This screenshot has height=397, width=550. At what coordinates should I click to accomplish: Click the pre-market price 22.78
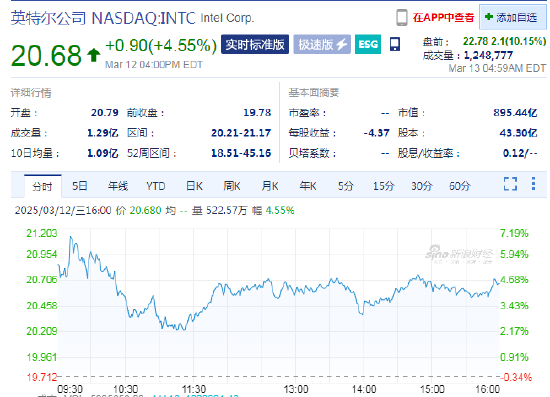coord(475,41)
